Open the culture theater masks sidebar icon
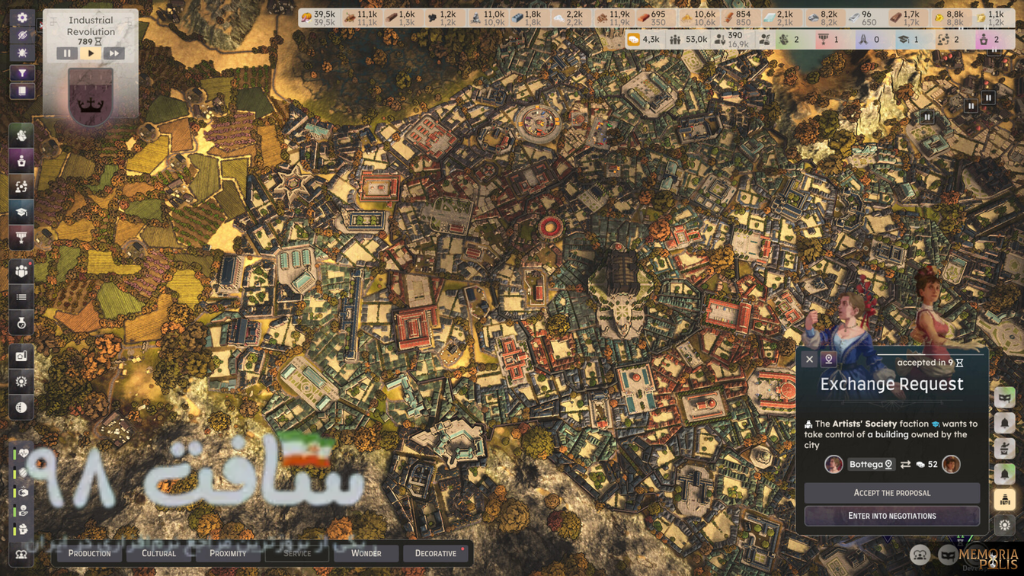1024x576 pixels. [x=22, y=135]
